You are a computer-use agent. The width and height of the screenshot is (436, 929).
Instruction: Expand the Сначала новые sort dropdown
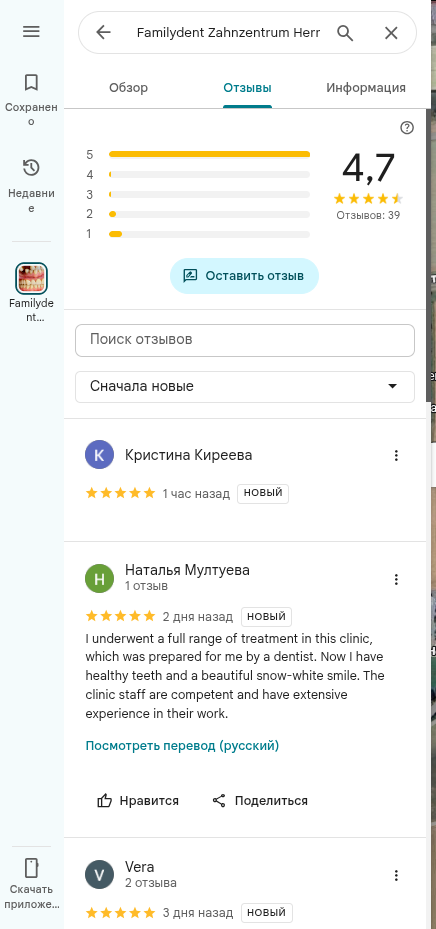[245, 387]
